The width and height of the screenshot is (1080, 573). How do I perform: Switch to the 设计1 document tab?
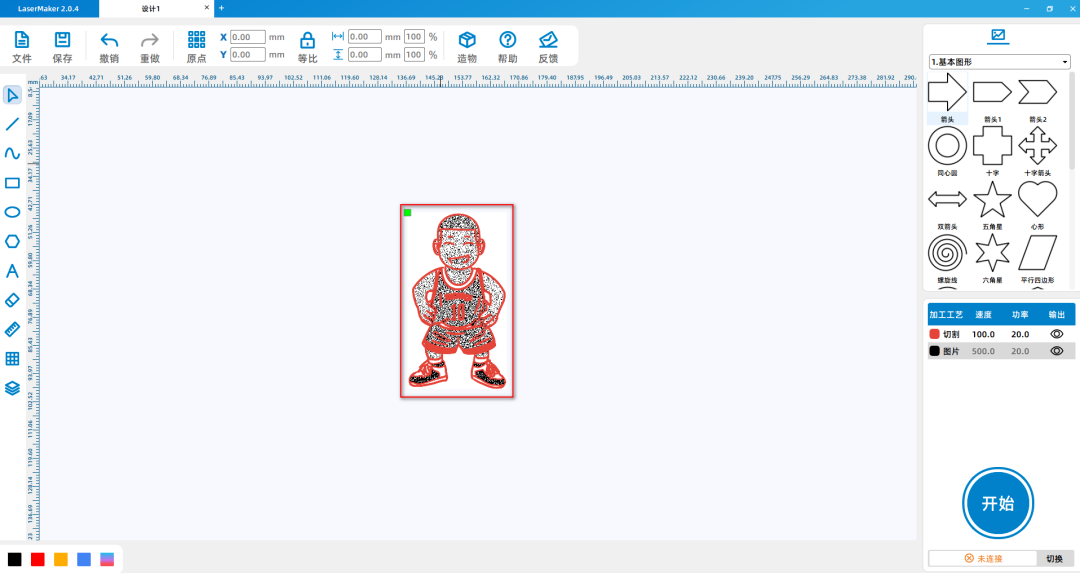150,8
